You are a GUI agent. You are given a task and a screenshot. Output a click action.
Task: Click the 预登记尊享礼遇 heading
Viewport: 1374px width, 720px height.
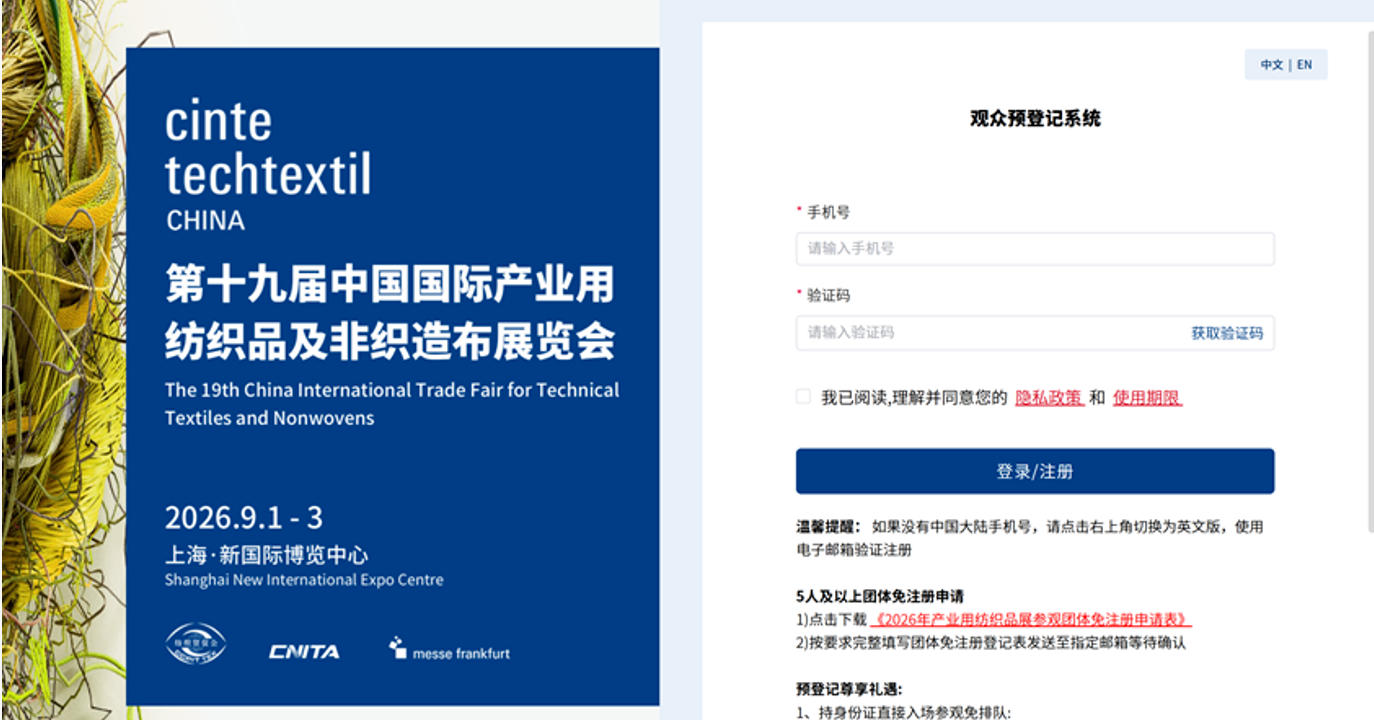point(849,688)
